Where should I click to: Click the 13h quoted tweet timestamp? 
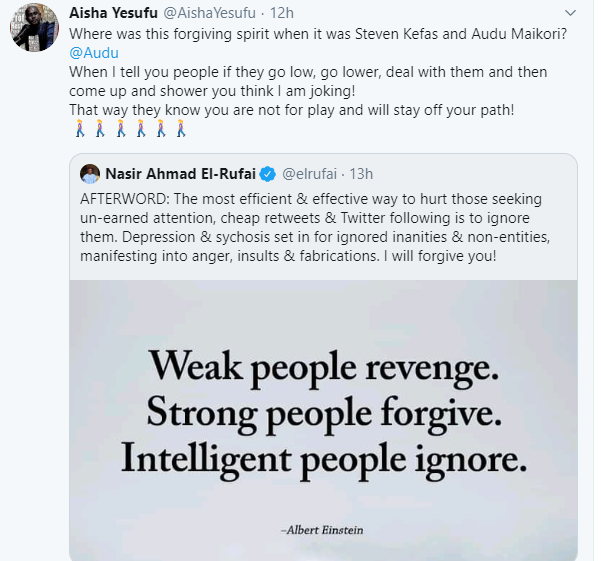click(361, 174)
